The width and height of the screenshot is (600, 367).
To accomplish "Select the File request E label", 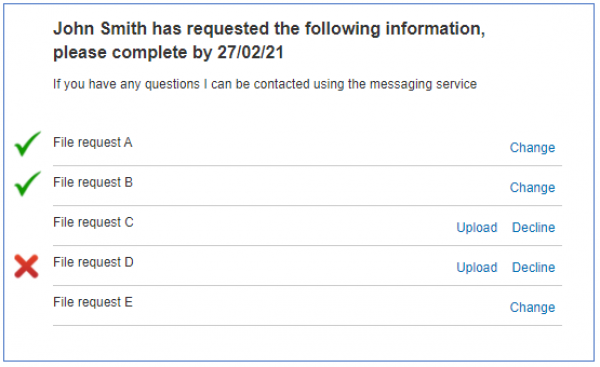I will (93, 302).
